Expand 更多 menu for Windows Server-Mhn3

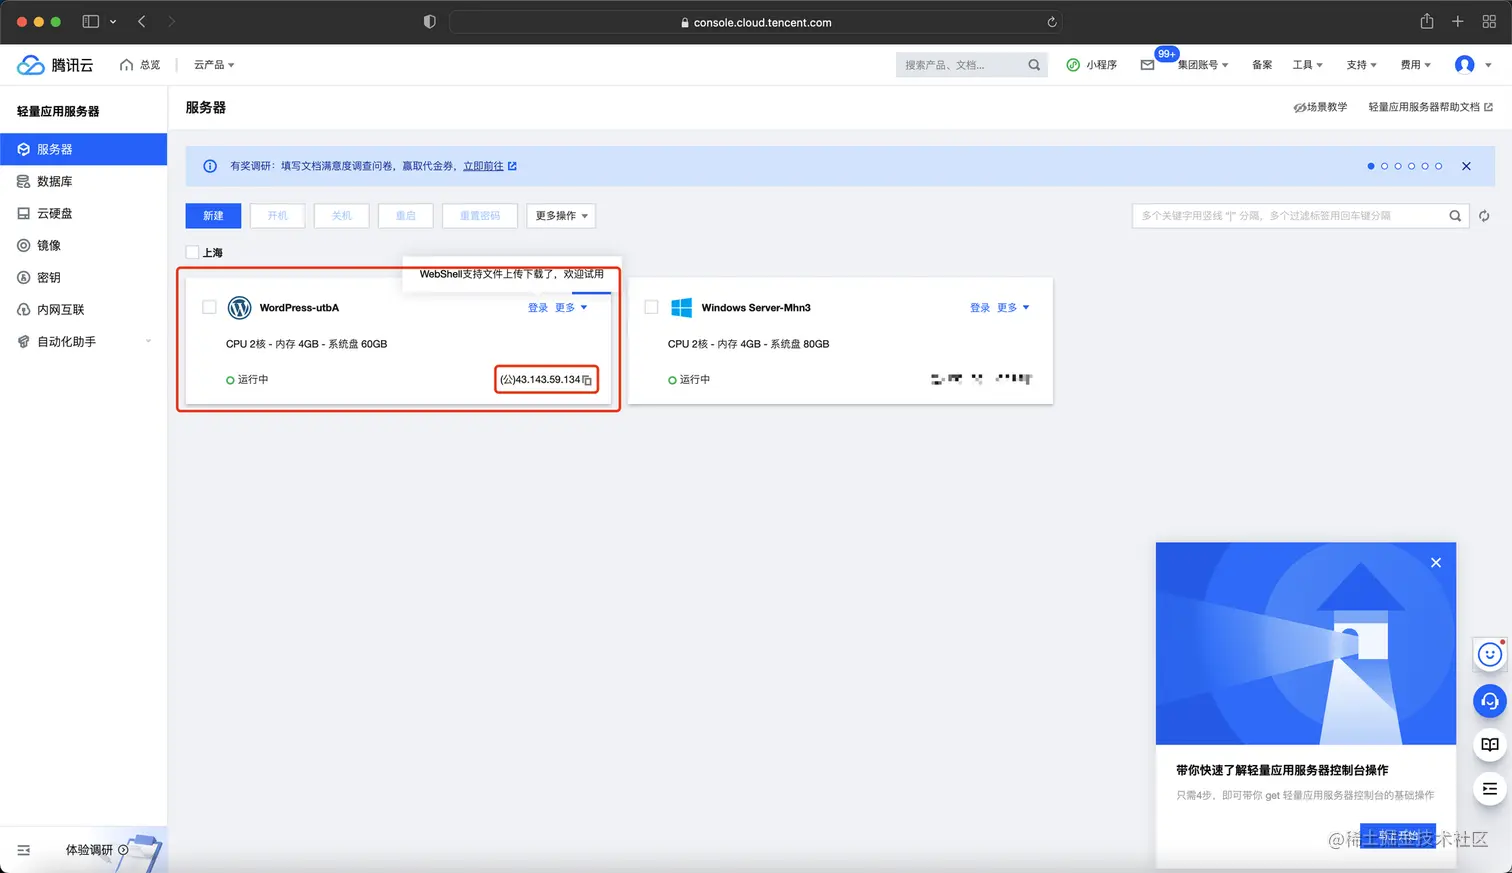1013,308
